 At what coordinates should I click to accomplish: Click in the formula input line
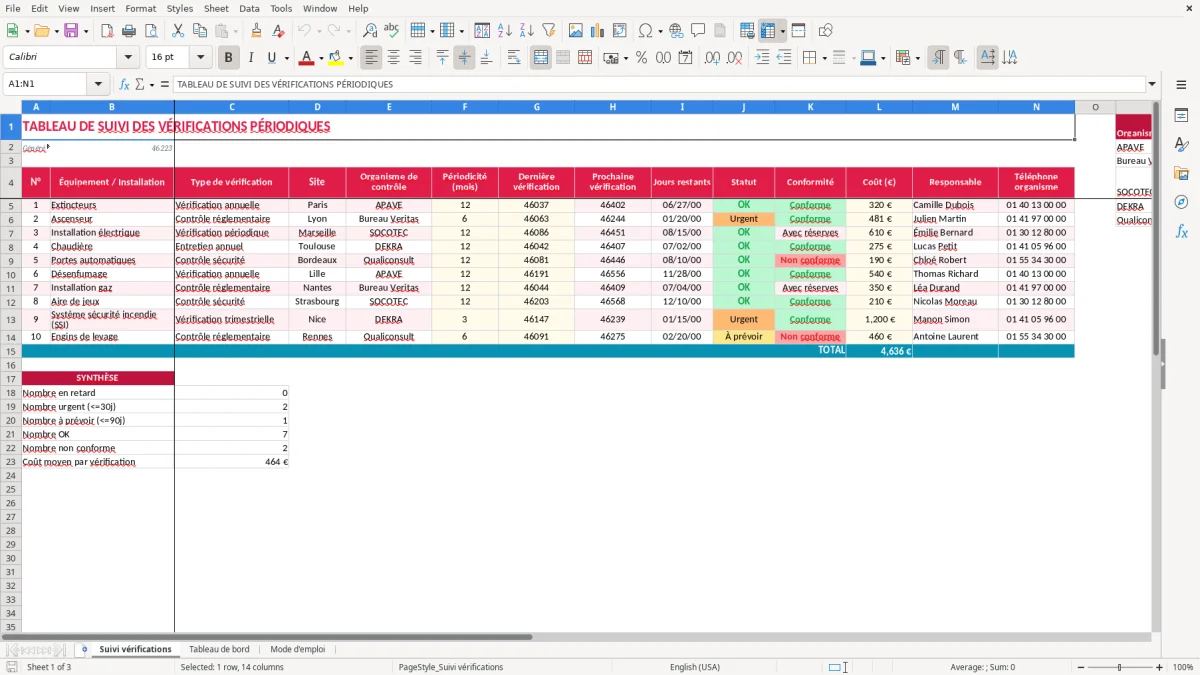coord(659,85)
